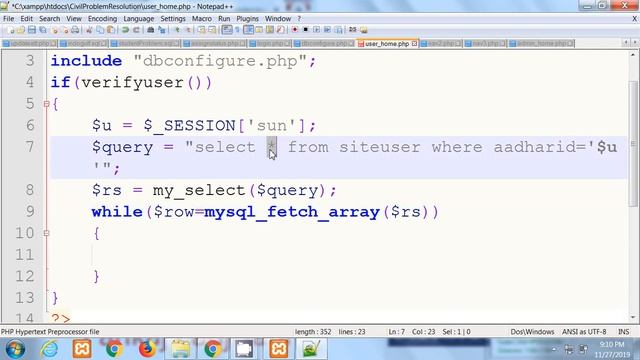Open Firefox from the taskbar
This screenshot has height=360, width=640.
147,349
